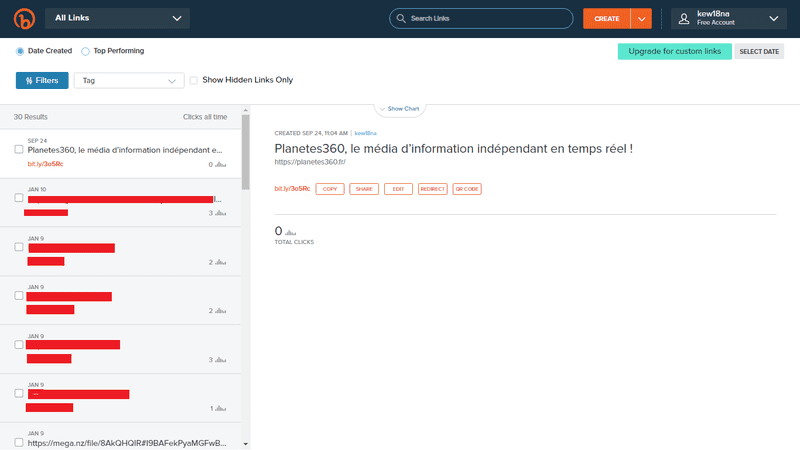Click the kew18na creator link
The height and width of the screenshot is (450, 800).
click(365, 133)
